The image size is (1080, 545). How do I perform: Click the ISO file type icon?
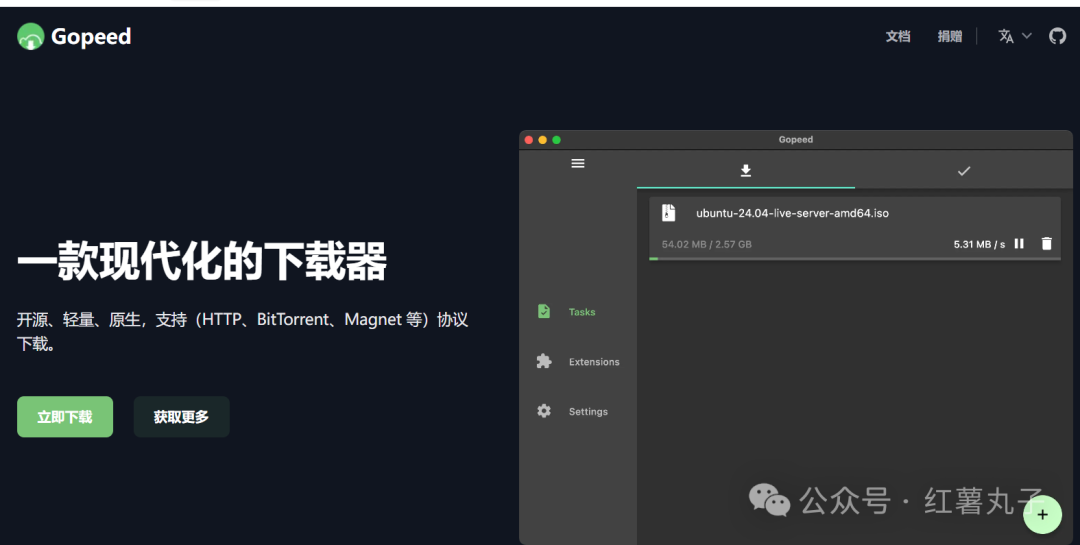(x=669, y=213)
